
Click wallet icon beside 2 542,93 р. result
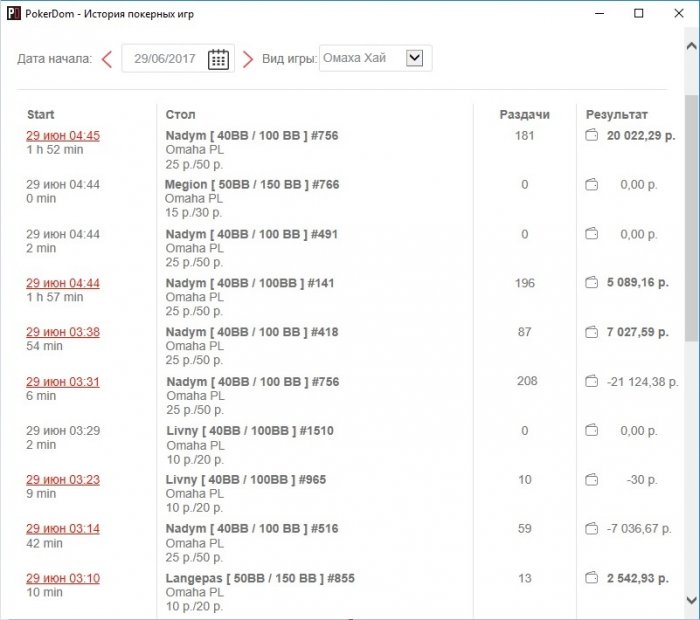(x=592, y=578)
